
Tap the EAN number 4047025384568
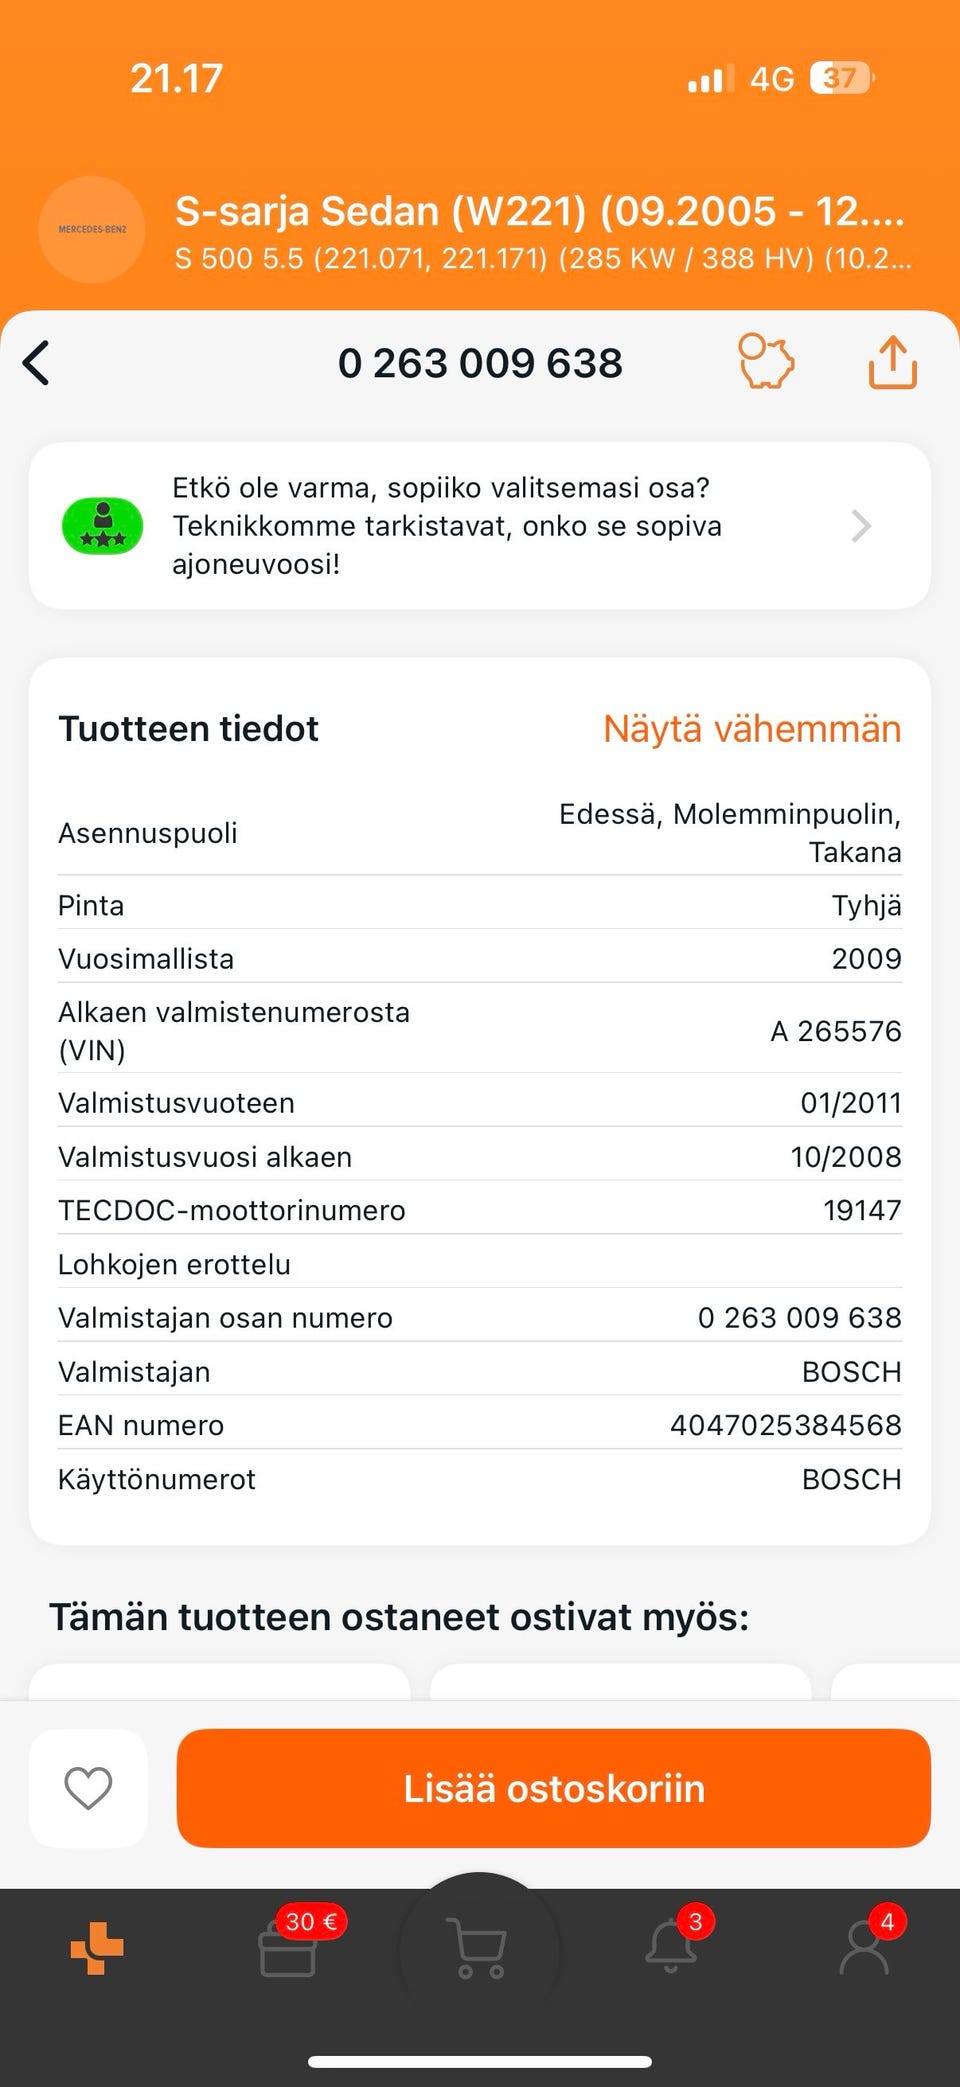(x=785, y=1425)
